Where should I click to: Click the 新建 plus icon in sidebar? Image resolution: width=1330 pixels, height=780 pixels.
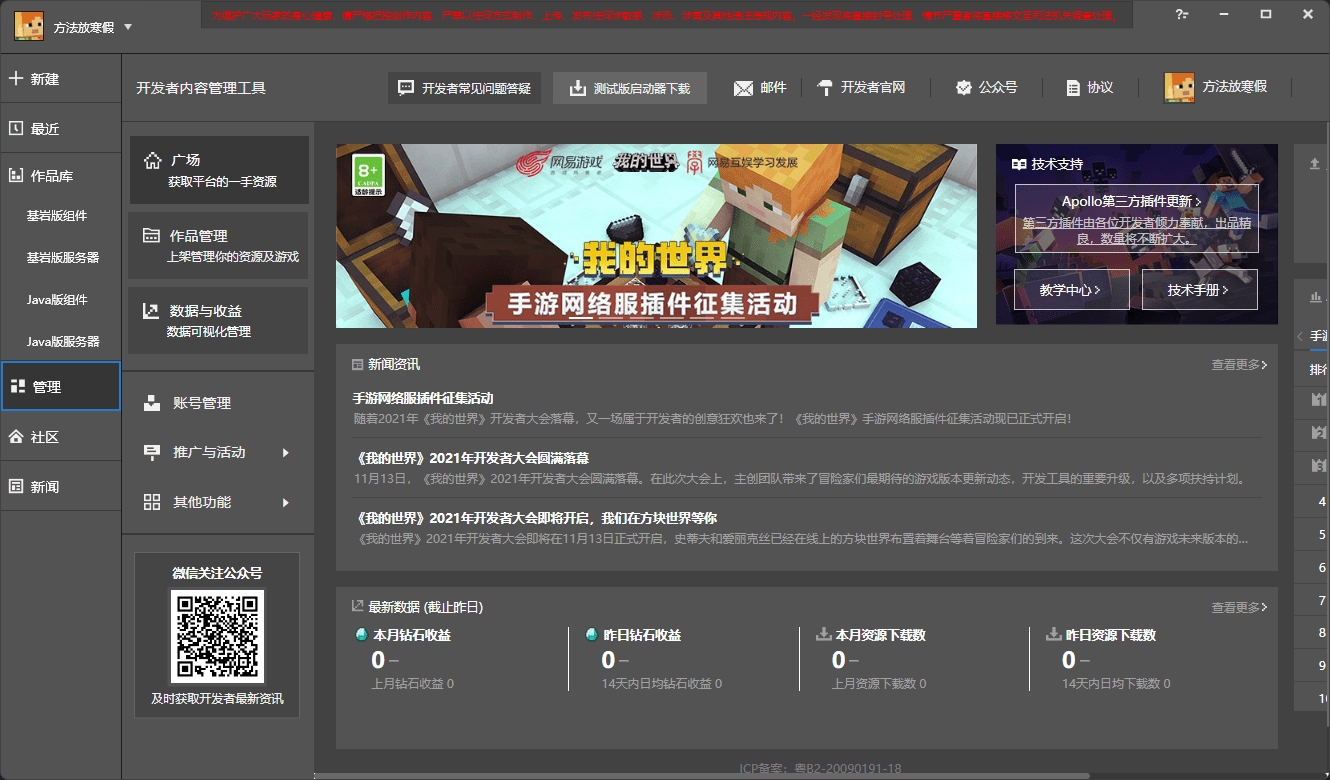point(16,78)
